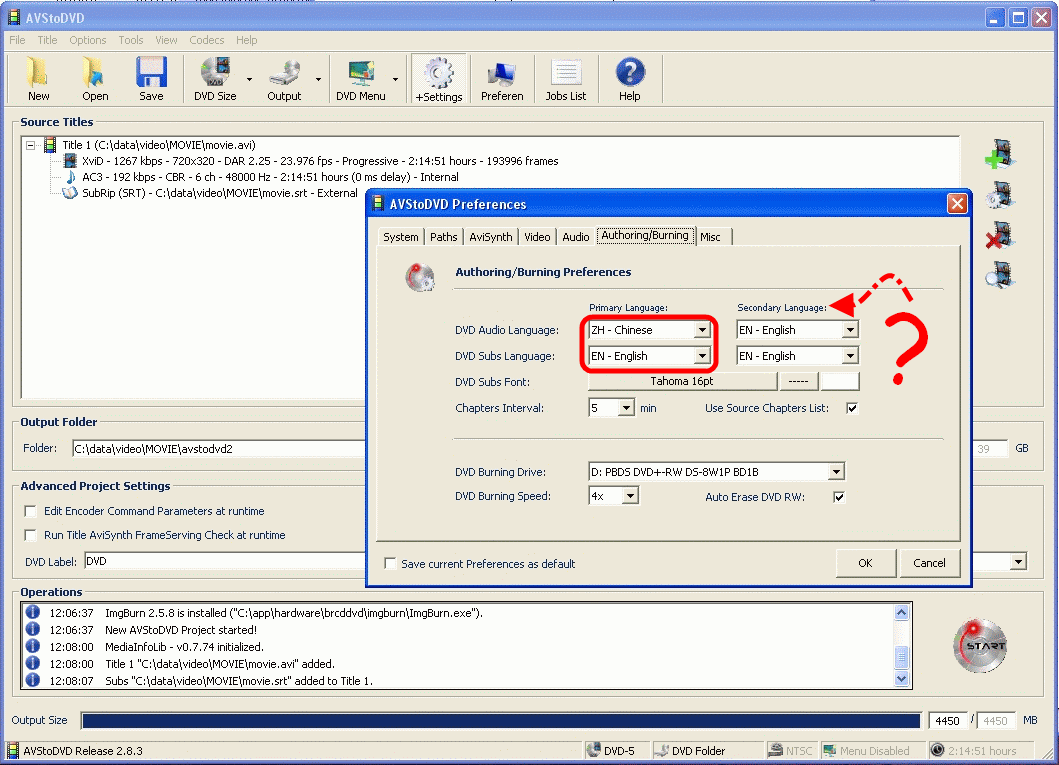The height and width of the screenshot is (765, 1059).
Task: Switch to the AviSynth tab
Action: click(x=491, y=237)
